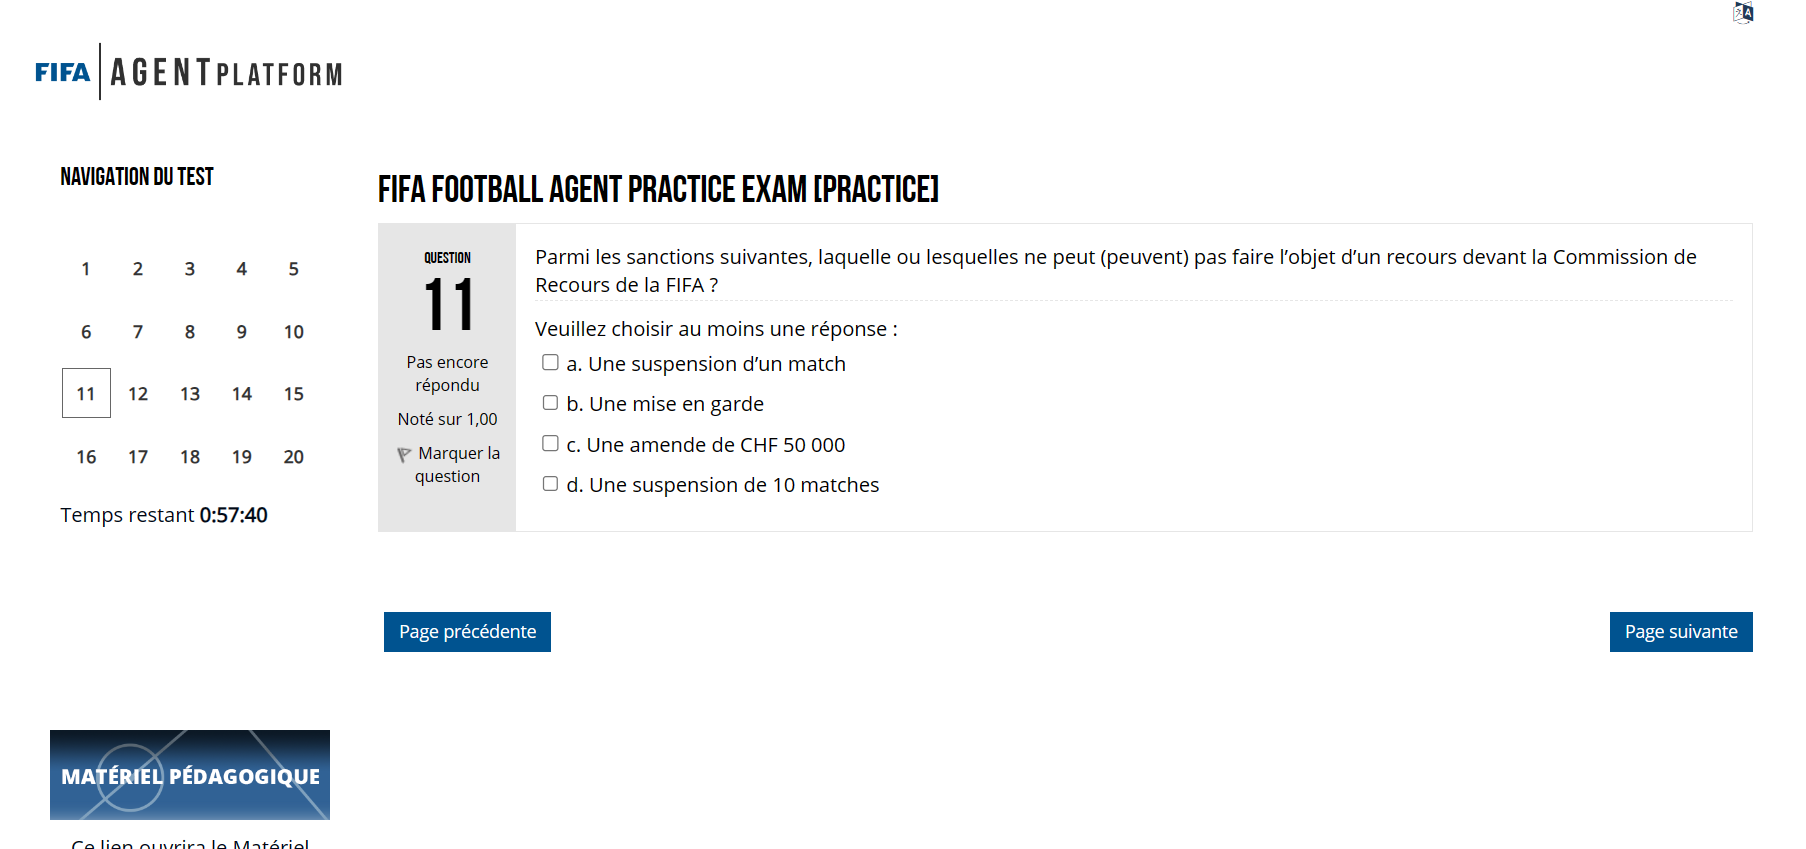This screenshot has height=849, width=1806.
Task: Check answer b, Une mise en garde
Action: pos(550,402)
